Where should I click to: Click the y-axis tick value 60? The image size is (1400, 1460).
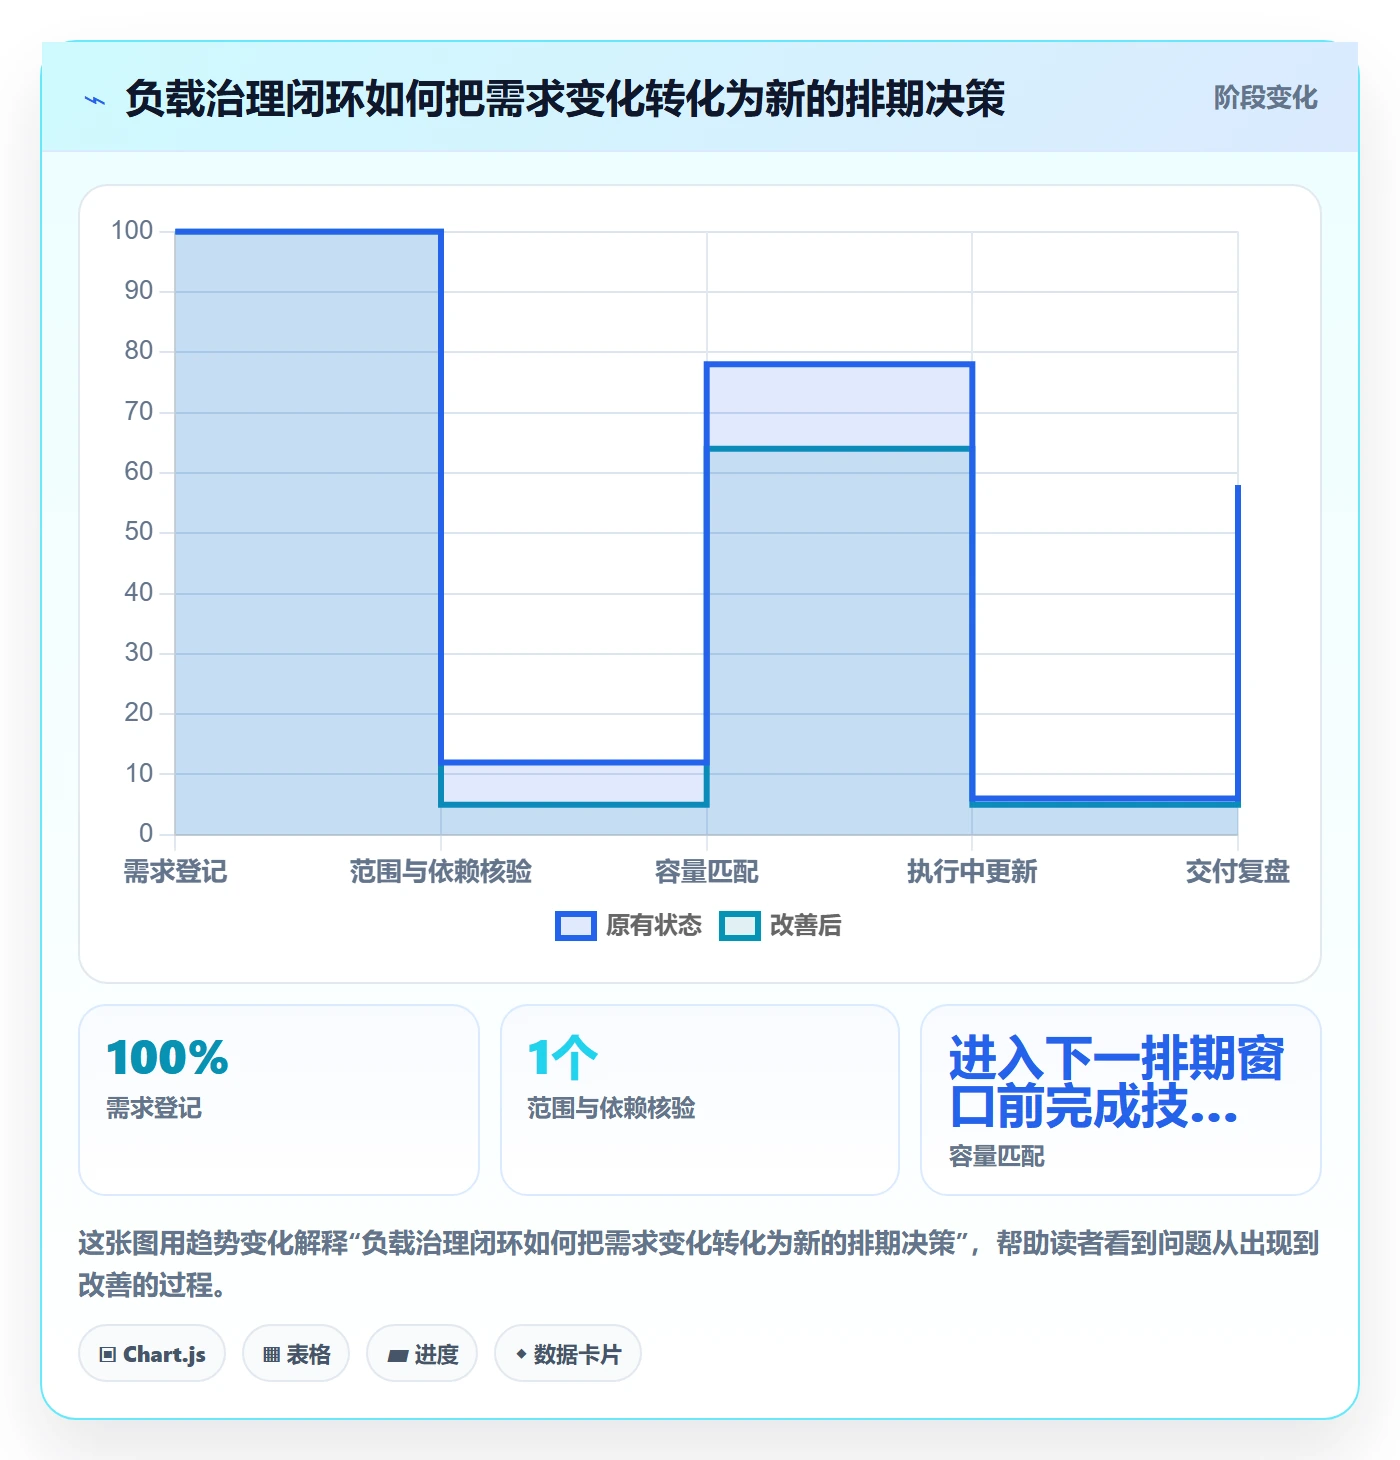139,472
